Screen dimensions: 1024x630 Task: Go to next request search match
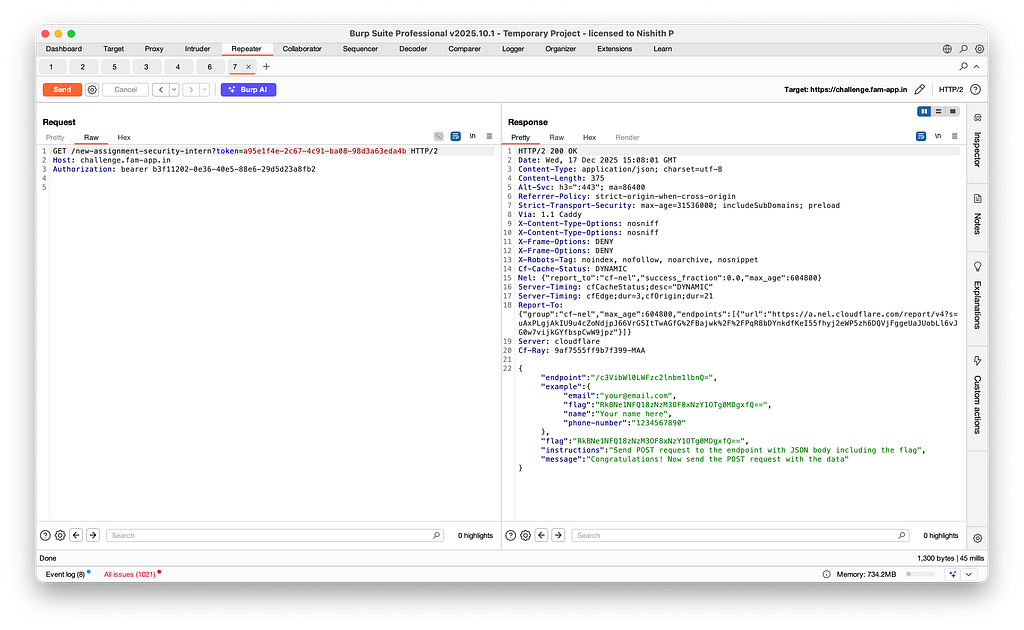(x=93, y=535)
